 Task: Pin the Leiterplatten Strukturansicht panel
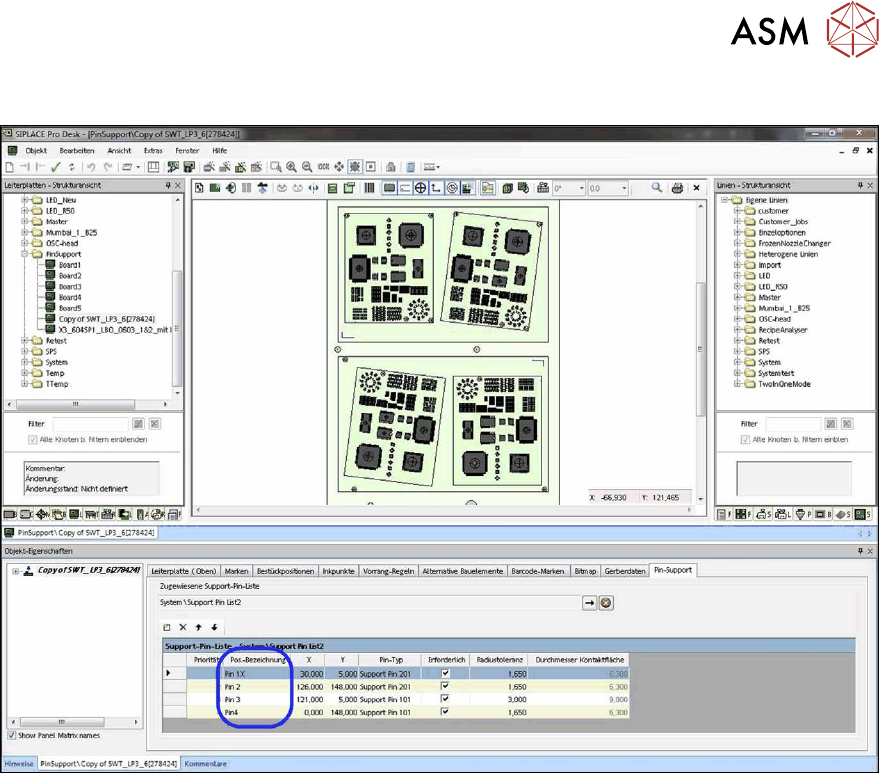168,185
